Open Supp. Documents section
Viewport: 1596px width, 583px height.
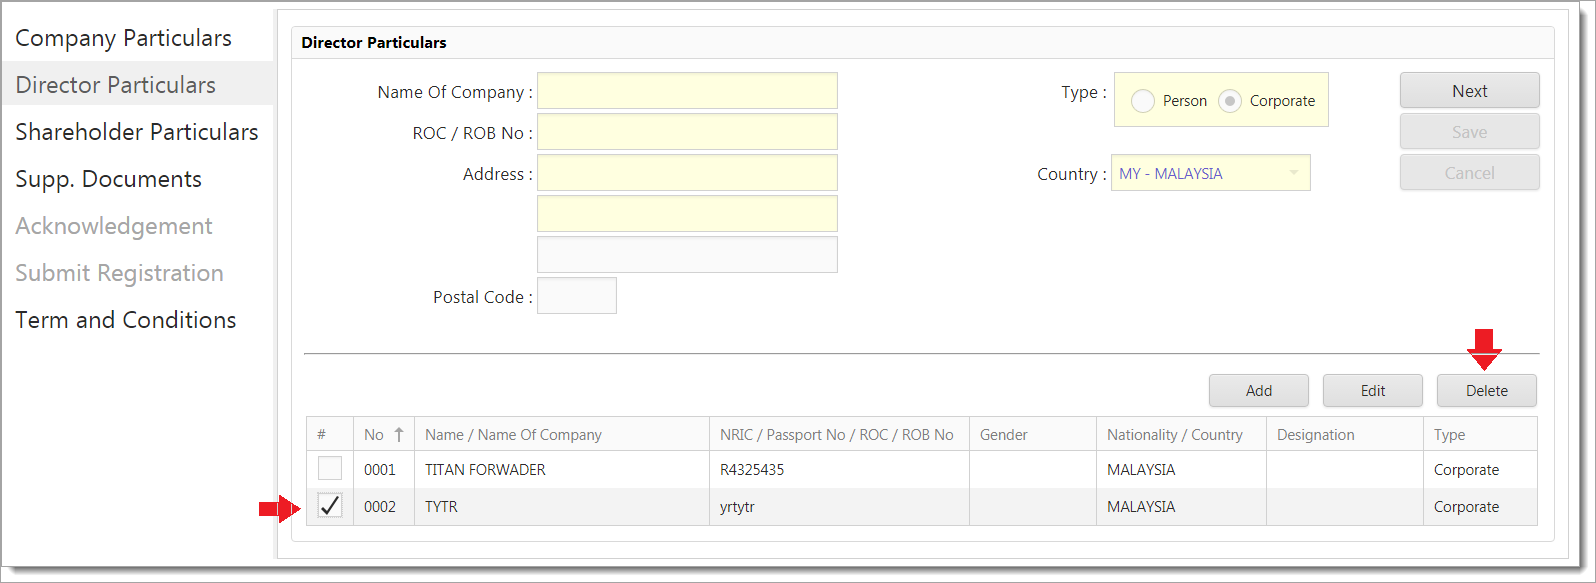point(108,179)
